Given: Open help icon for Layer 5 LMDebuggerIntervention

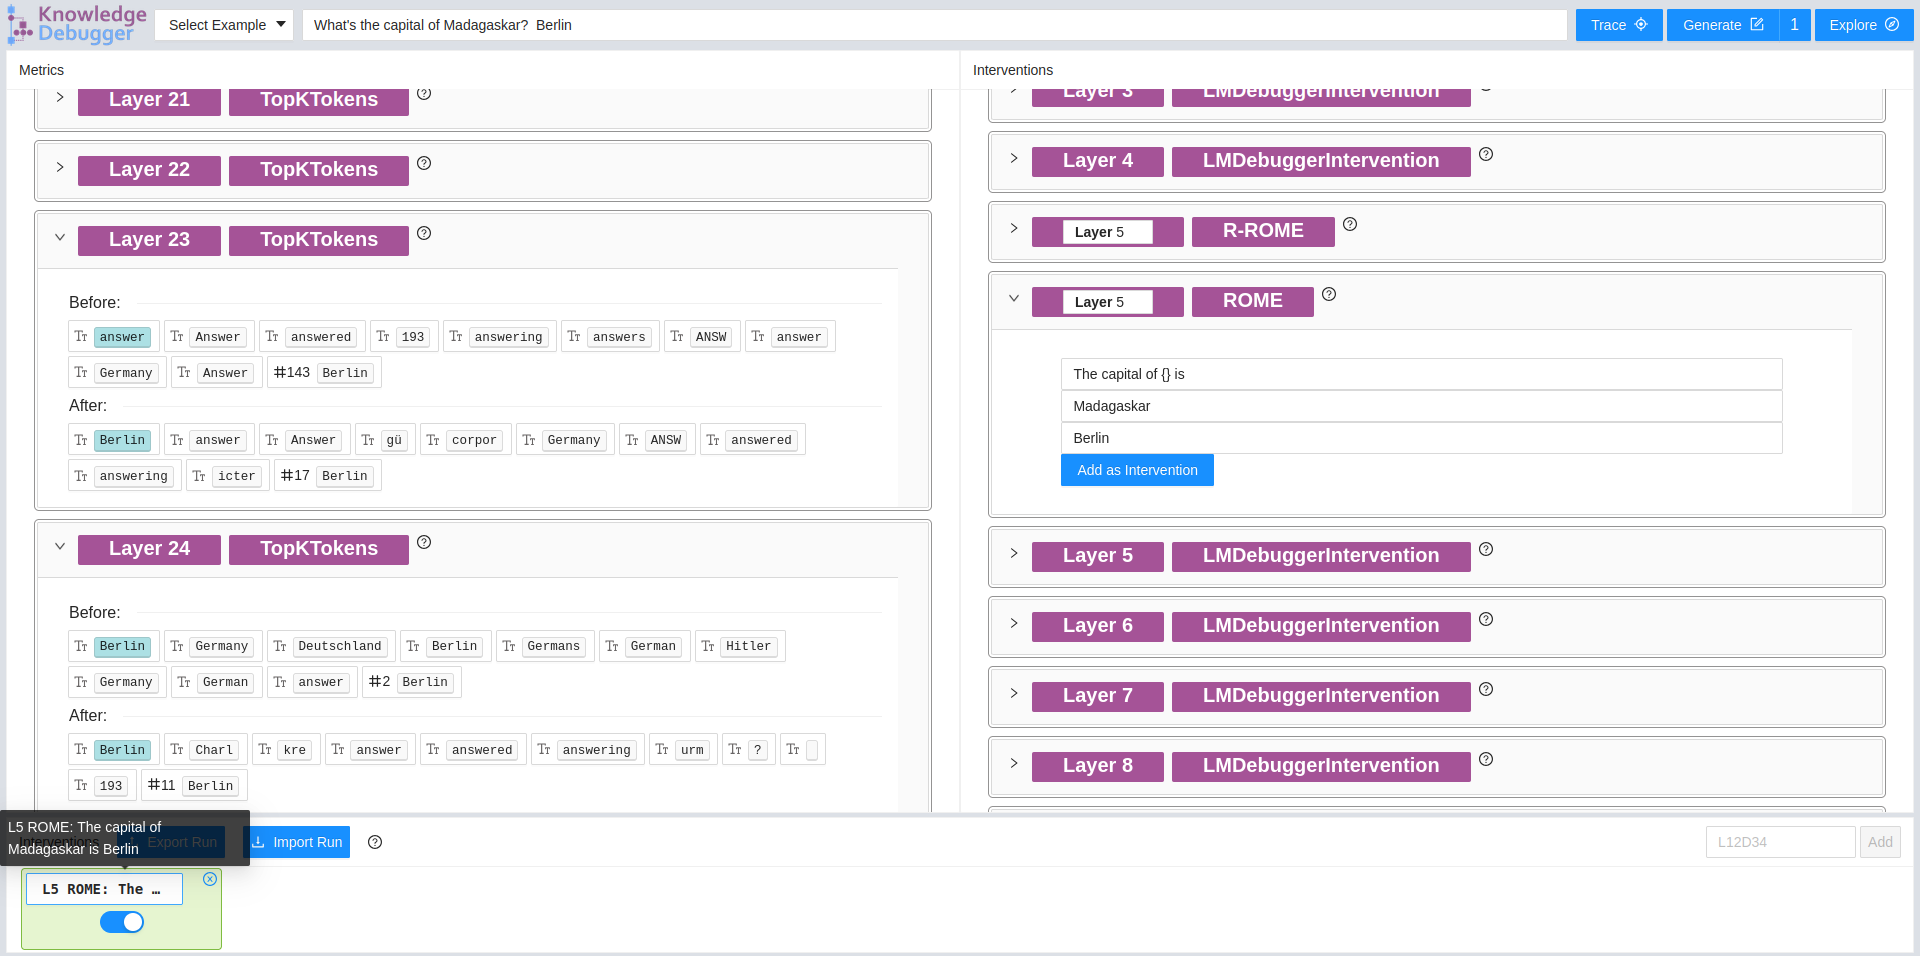Looking at the screenshot, I should pos(1486,549).
